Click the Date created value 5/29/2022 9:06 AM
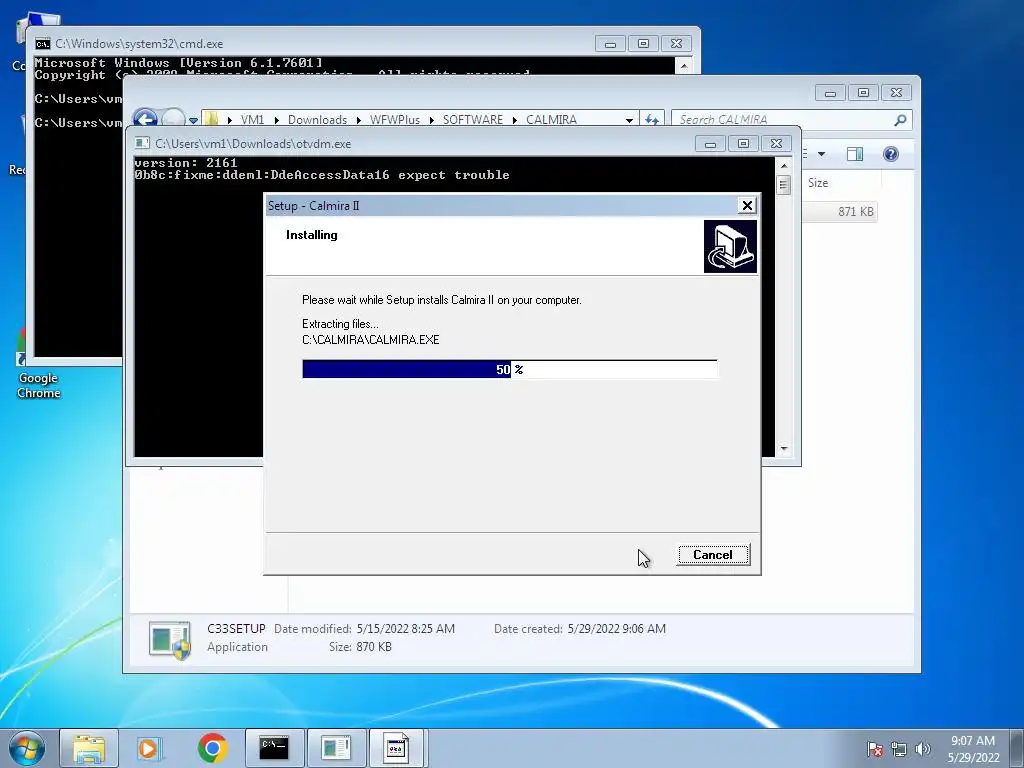Image resolution: width=1024 pixels, height=768 pixels. tap(616, 628)
